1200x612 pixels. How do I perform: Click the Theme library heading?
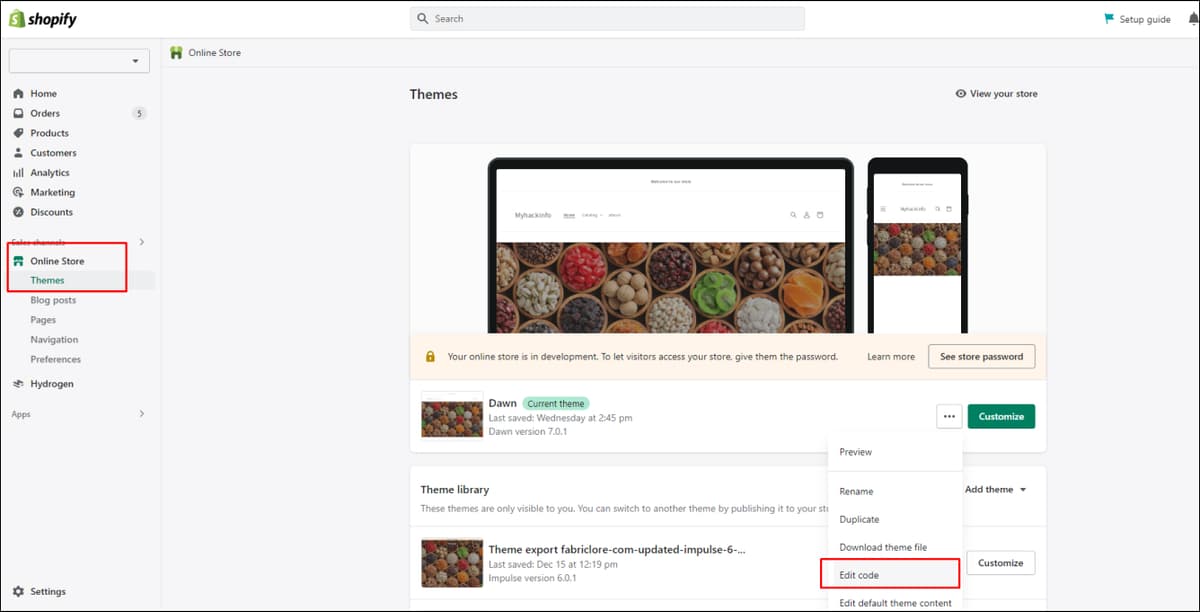(455, 490)
